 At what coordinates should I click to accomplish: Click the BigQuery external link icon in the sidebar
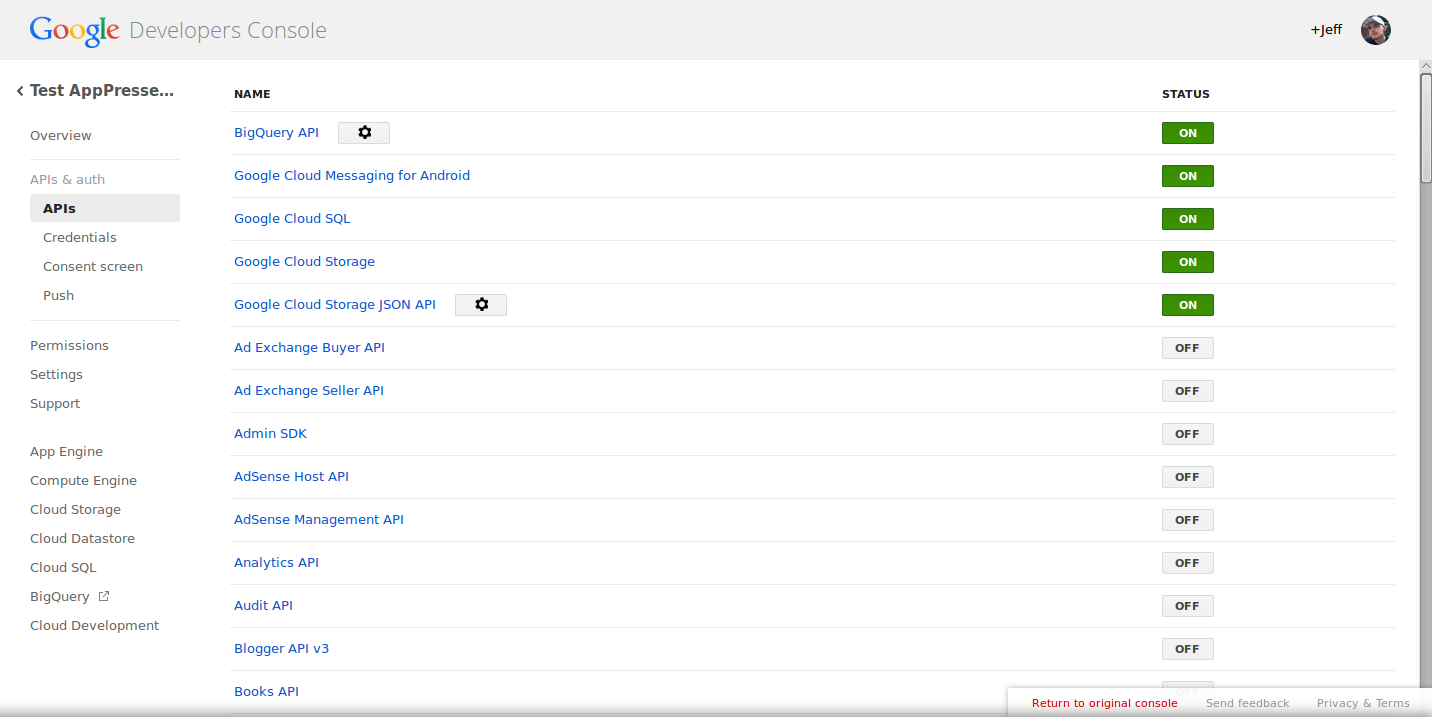point(103,597)
